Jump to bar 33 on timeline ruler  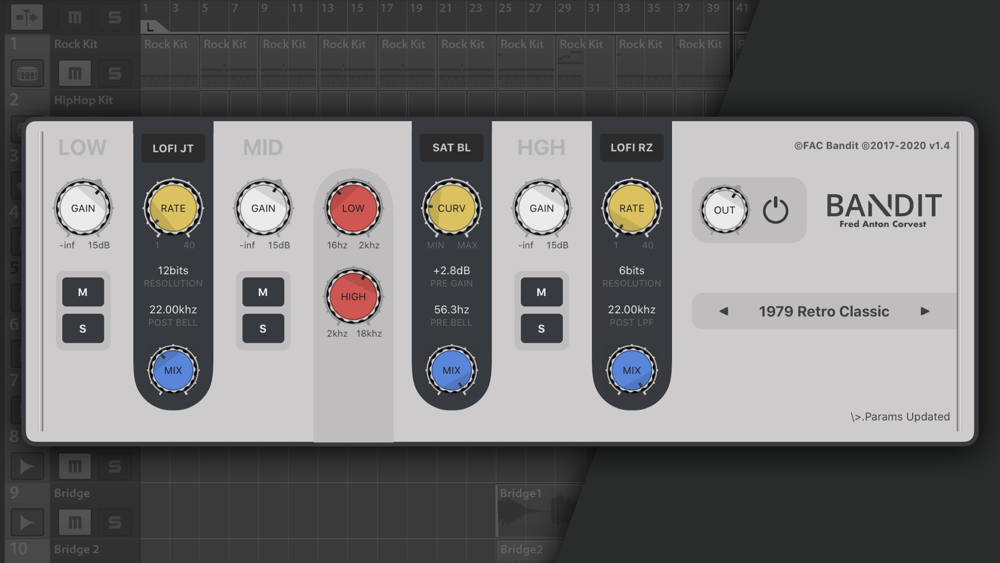pos(624,8)
